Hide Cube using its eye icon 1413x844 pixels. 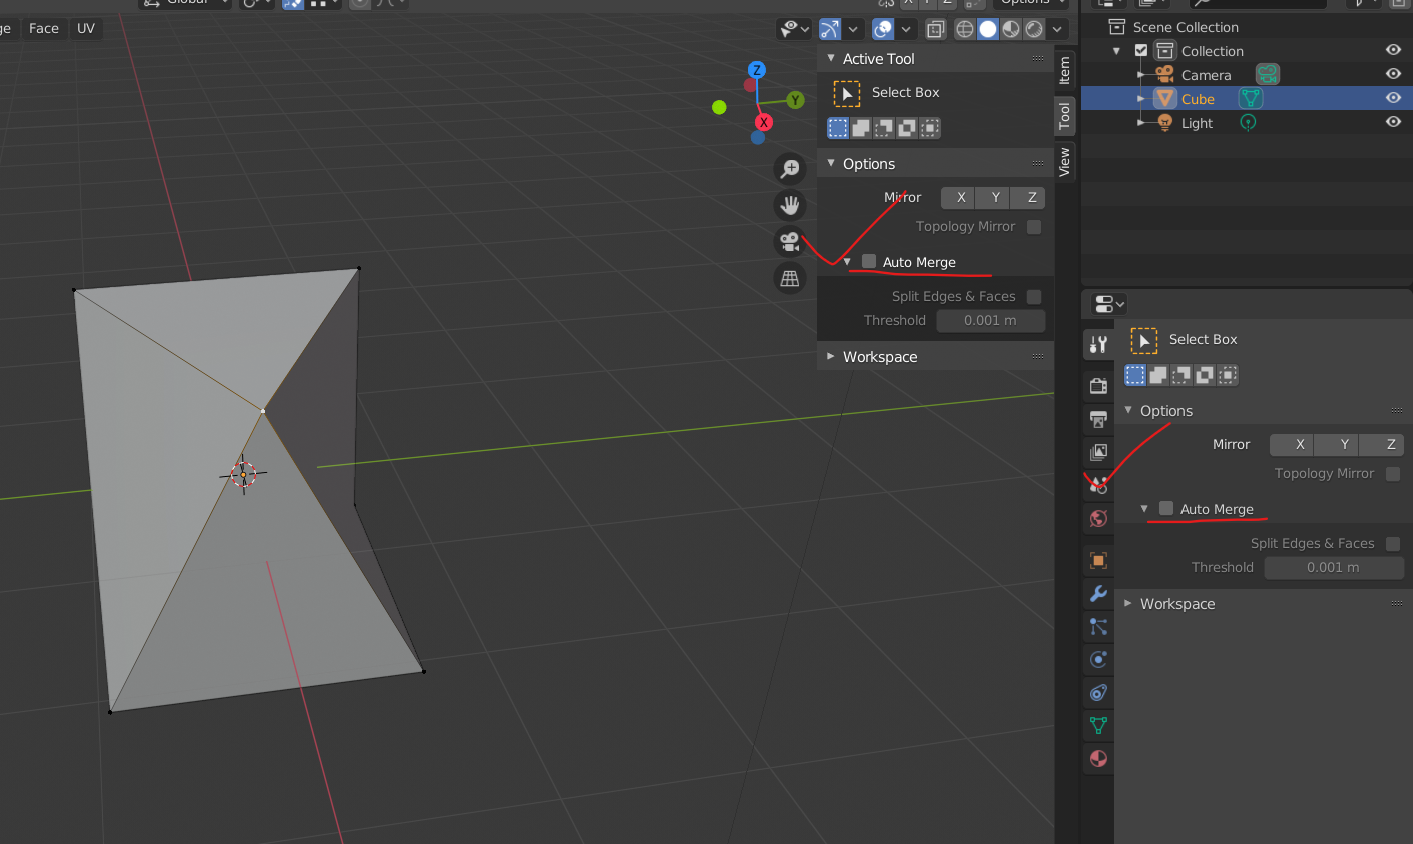coord(1393,98)
